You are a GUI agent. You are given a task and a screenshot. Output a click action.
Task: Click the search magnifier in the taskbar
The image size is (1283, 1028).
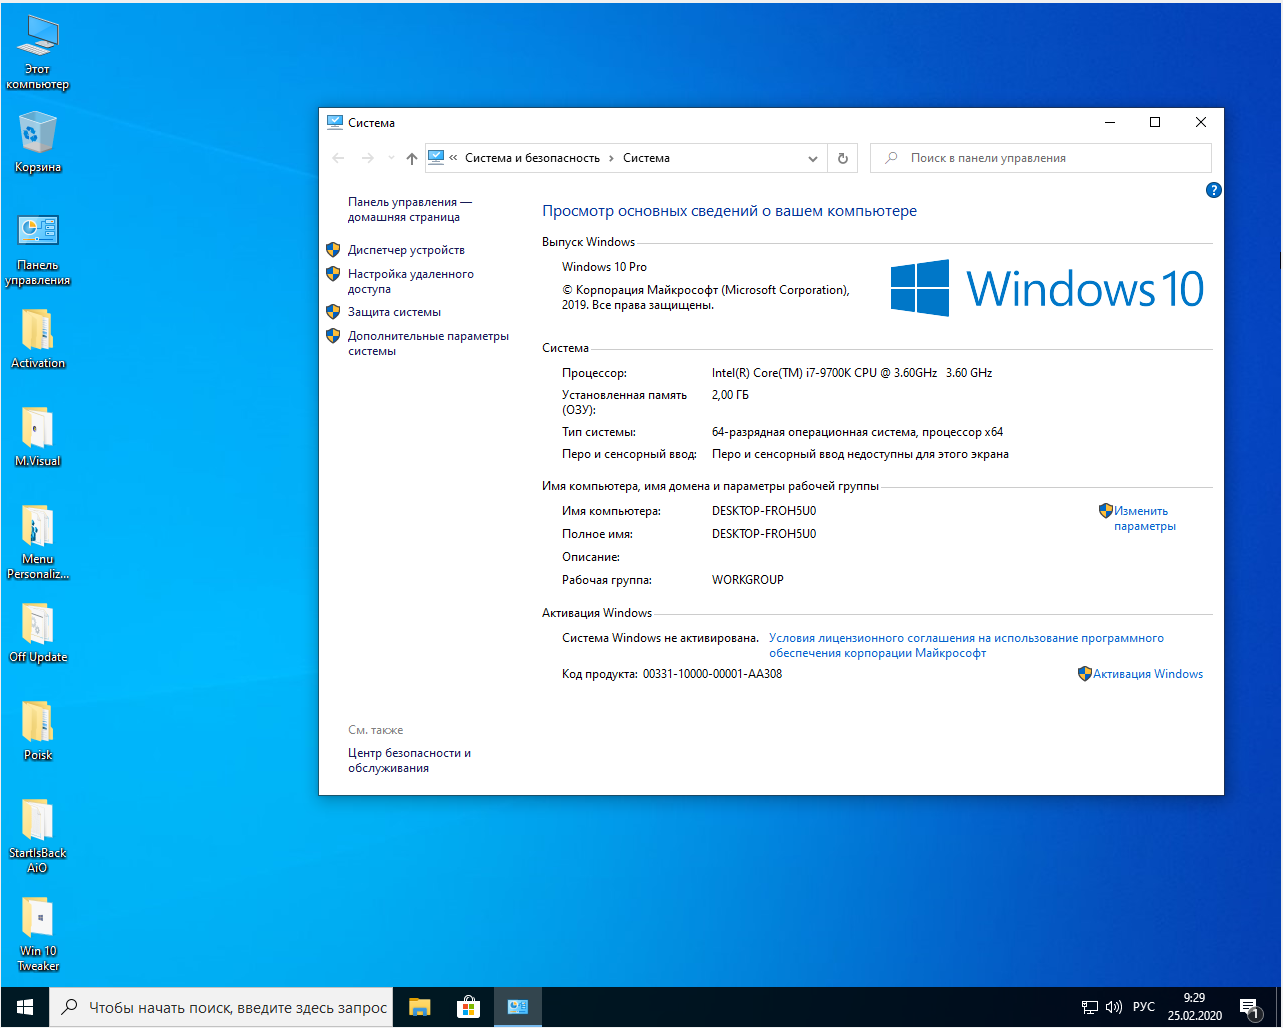[69, 1007]
